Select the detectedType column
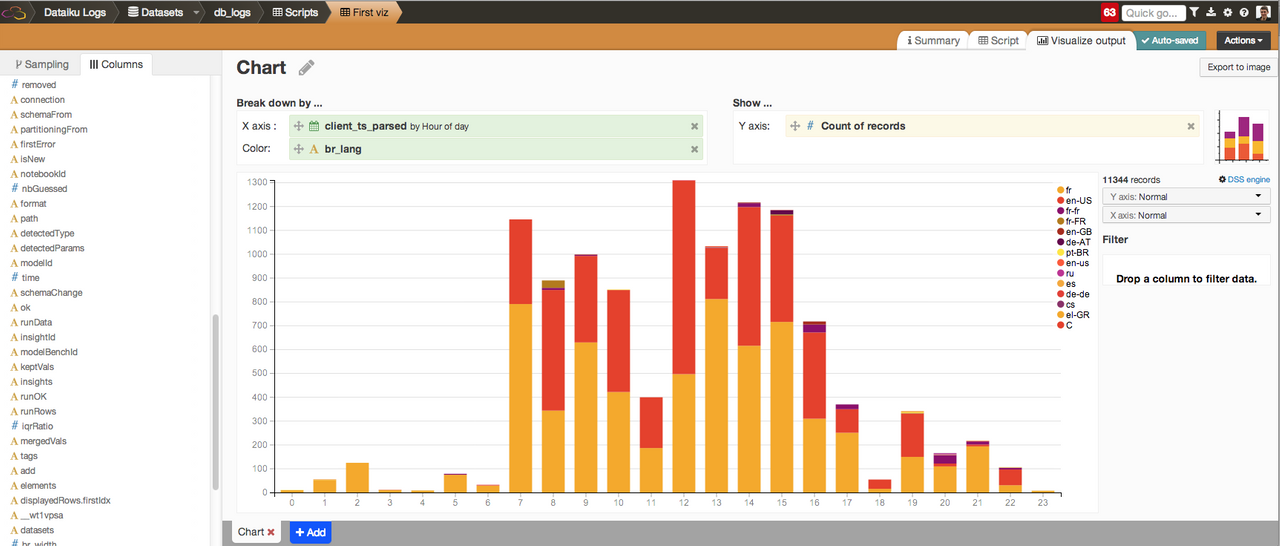 point(47,233)
